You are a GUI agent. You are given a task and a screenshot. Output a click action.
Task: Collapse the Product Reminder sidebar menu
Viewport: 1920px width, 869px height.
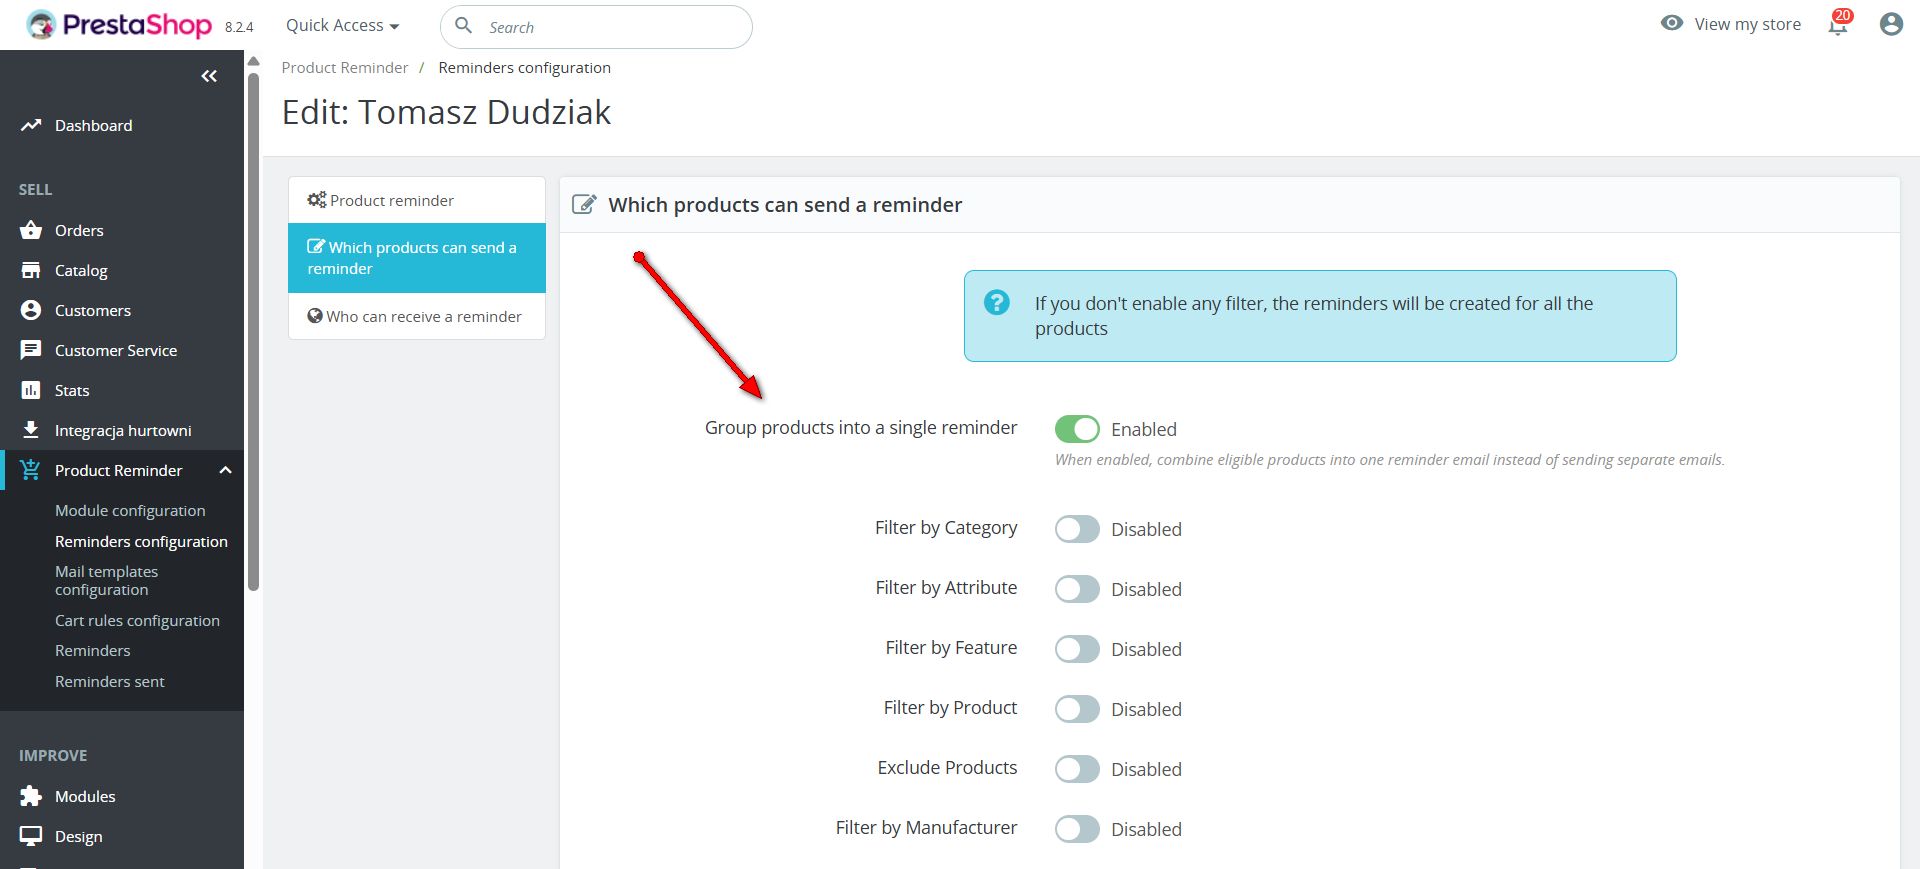[x=226, y=470]
